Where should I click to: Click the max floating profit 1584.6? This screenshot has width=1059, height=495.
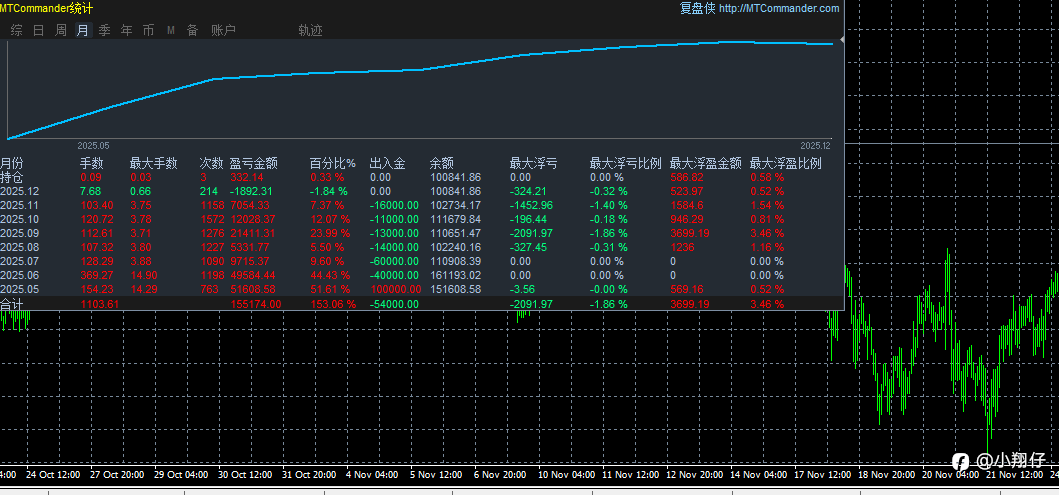687,205
